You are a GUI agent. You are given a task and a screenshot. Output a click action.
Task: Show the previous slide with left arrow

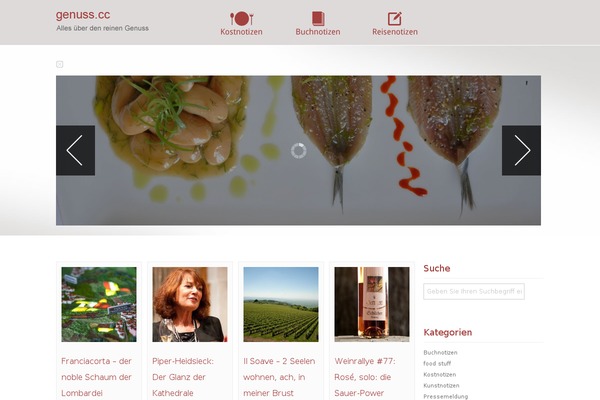click(x=75, y=150)
